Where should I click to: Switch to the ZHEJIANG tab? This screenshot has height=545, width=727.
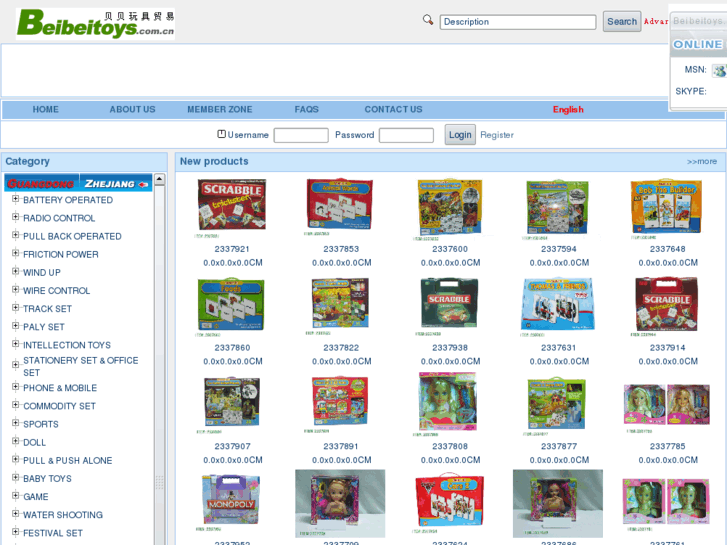pos(116,183)
